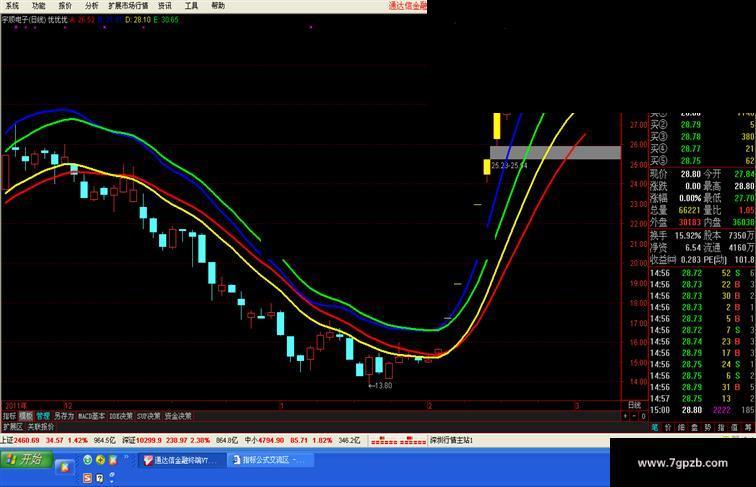
Task: Click the 14:57 28.75 tick row
Action: 702,398
